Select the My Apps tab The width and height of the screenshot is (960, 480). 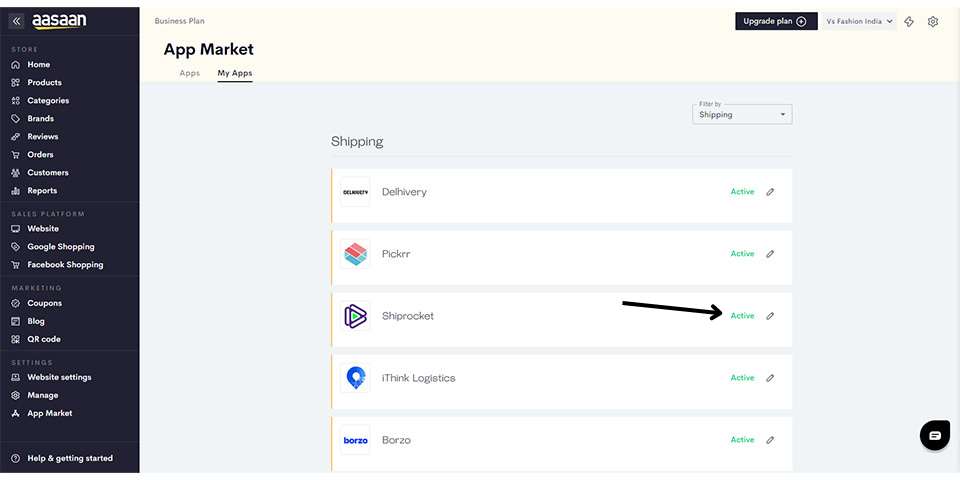pos(235,73)
